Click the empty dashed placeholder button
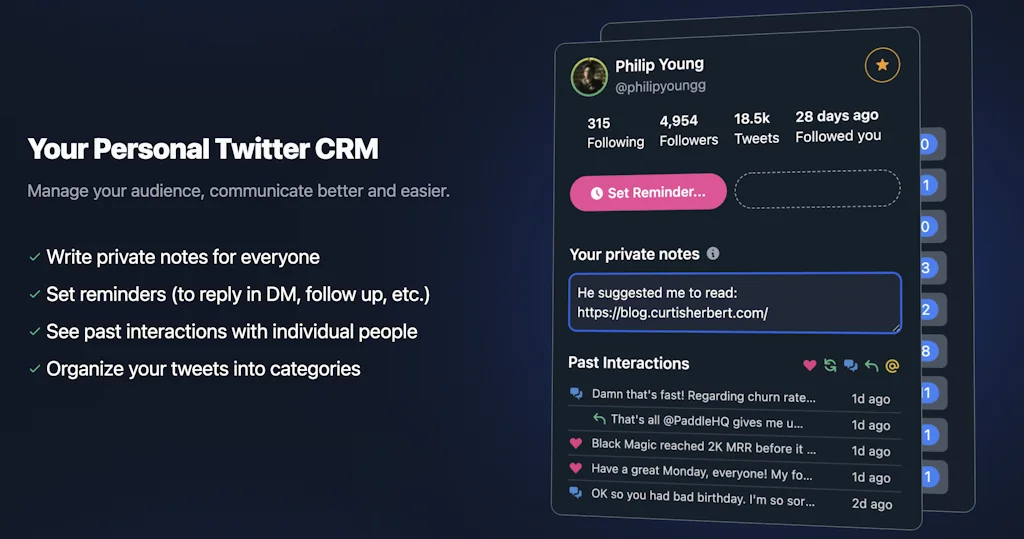This screenshot has width=1024, height=539. [x=817, y=190]
